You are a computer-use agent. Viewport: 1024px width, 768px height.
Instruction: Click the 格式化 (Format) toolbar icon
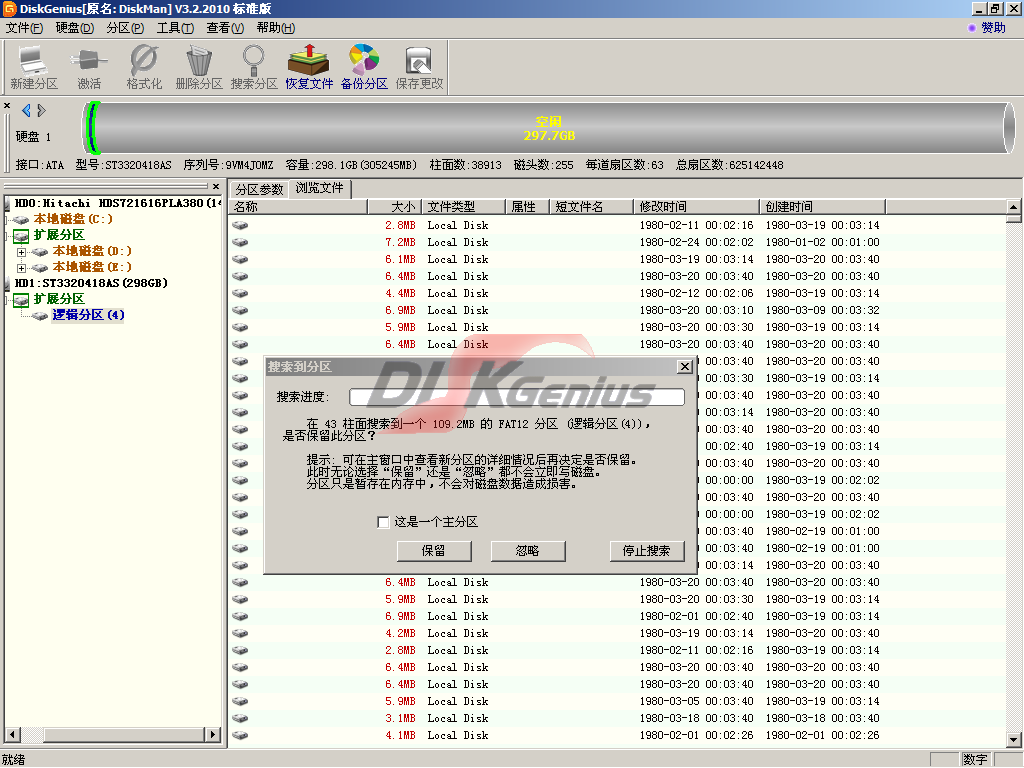(144, 67)
